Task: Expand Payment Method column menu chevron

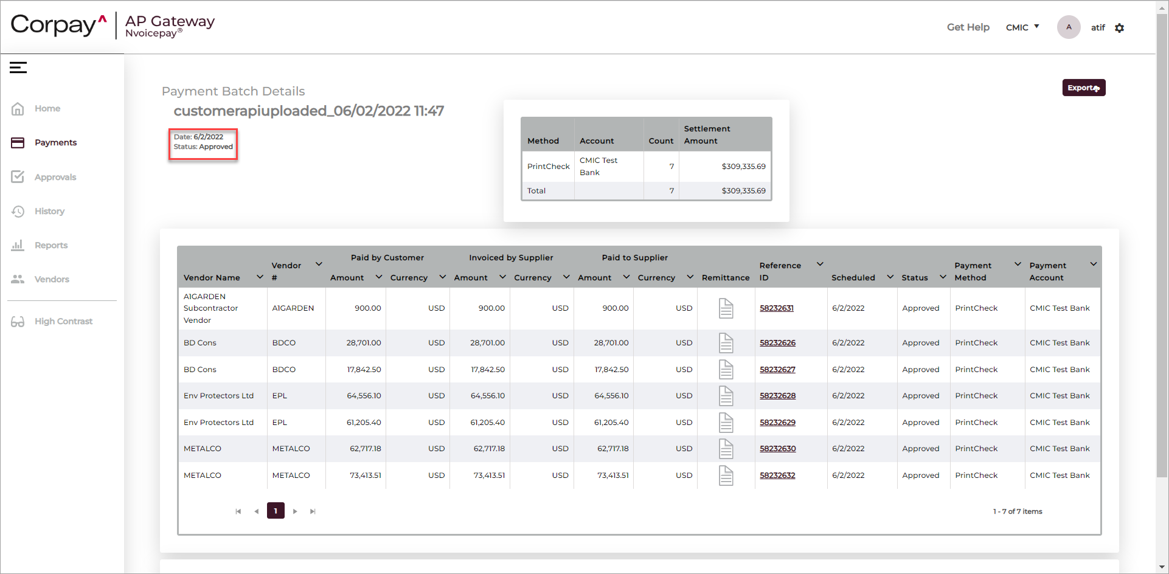Action: click(1017, 265)
